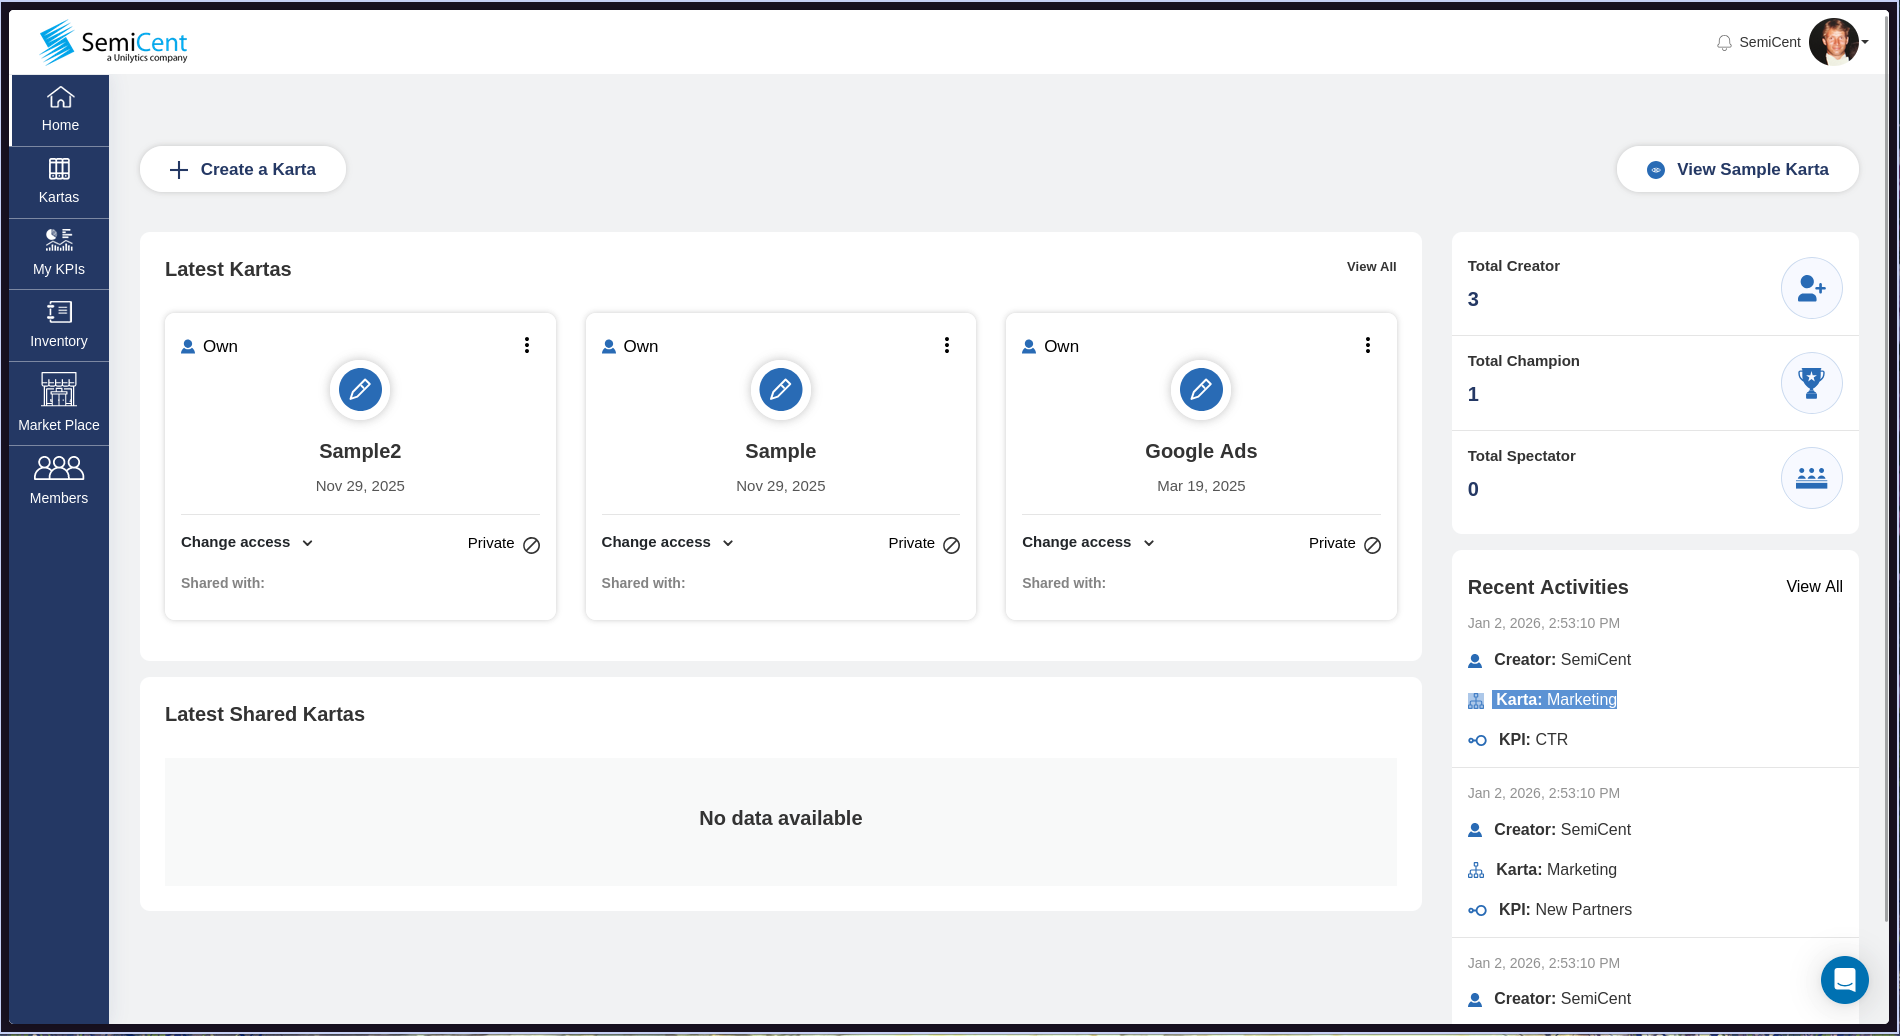Open the Google Ads karta three-dot menu
This screenshot has height=1036, width=1900.
click(1368, 344)
